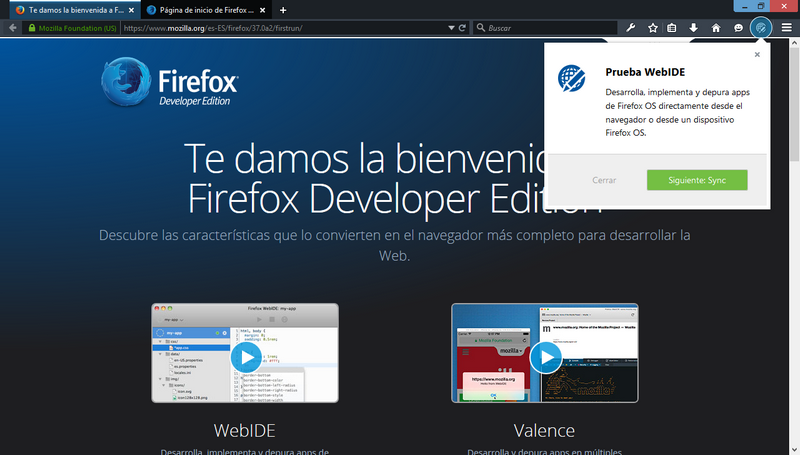The width and height of the screenshot is (800, 455).
Task: Click the bookmark star icon
Action: tap(653, 28)
